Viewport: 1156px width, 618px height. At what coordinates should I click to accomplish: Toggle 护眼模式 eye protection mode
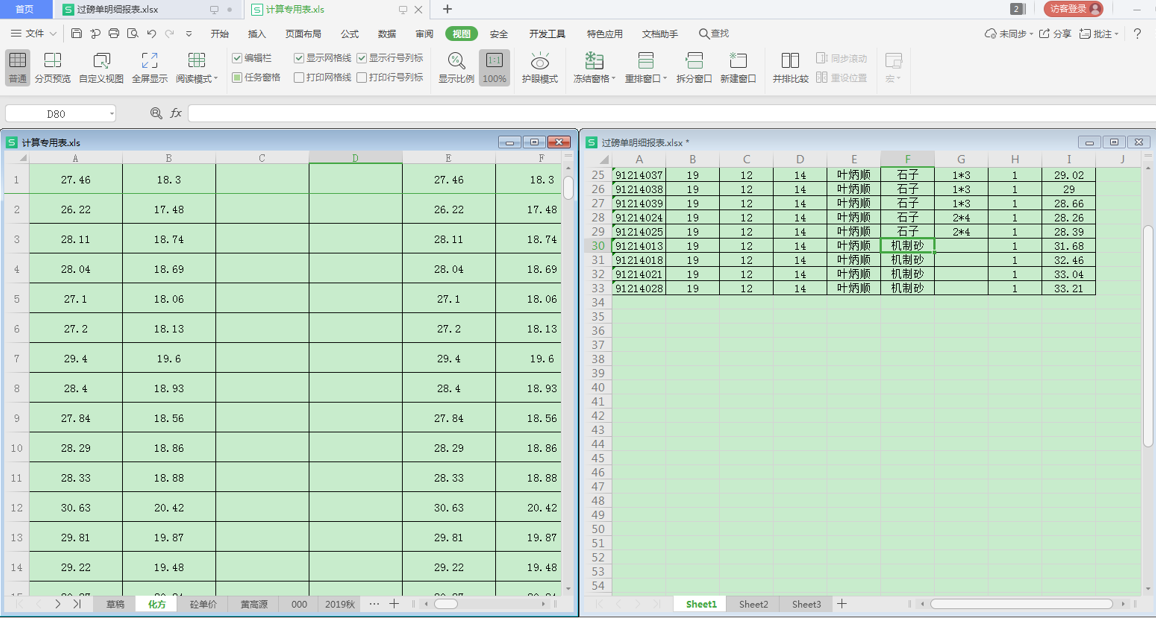(x=540, y=67)
